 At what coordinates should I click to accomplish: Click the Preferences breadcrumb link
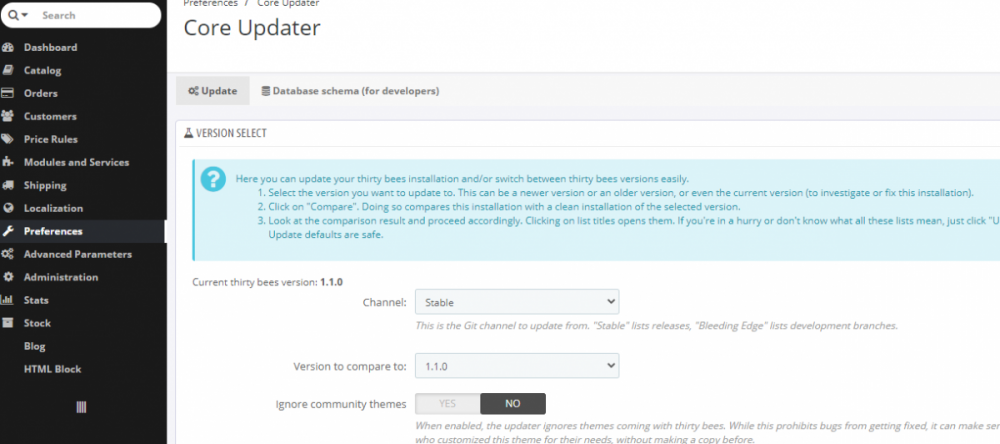click(x=210, y=3)
